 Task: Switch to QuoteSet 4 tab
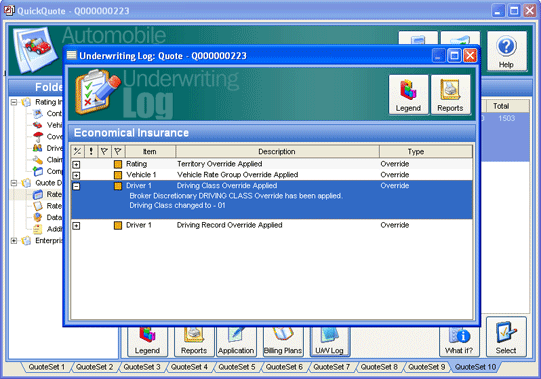coord(189,367)
